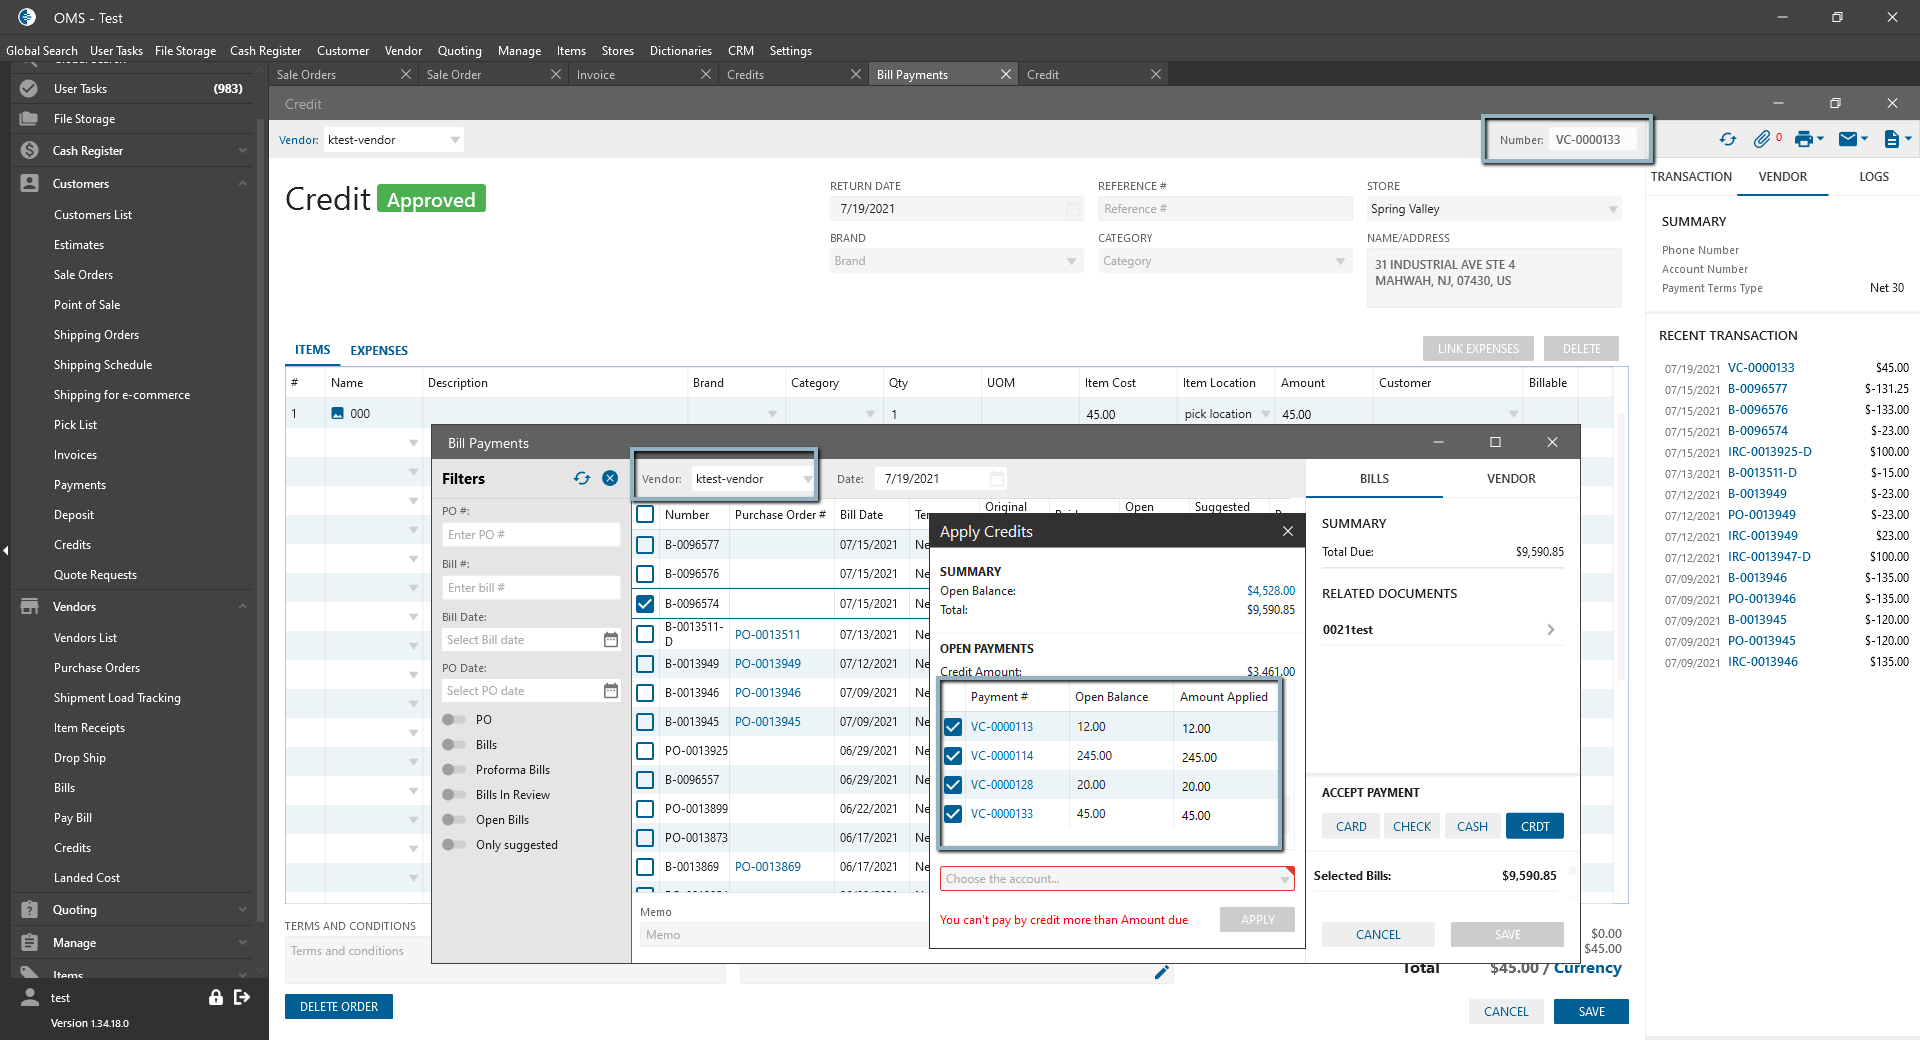Reset filters using Filters refresh icon
Viewport: 1920px width, 1040px height.
pos(582,479)
